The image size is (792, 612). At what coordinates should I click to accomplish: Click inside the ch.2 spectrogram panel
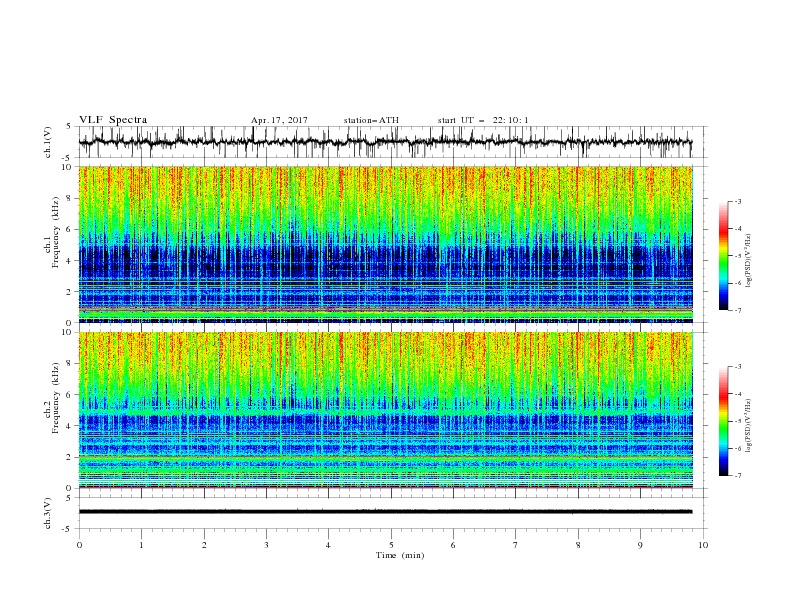386,410
